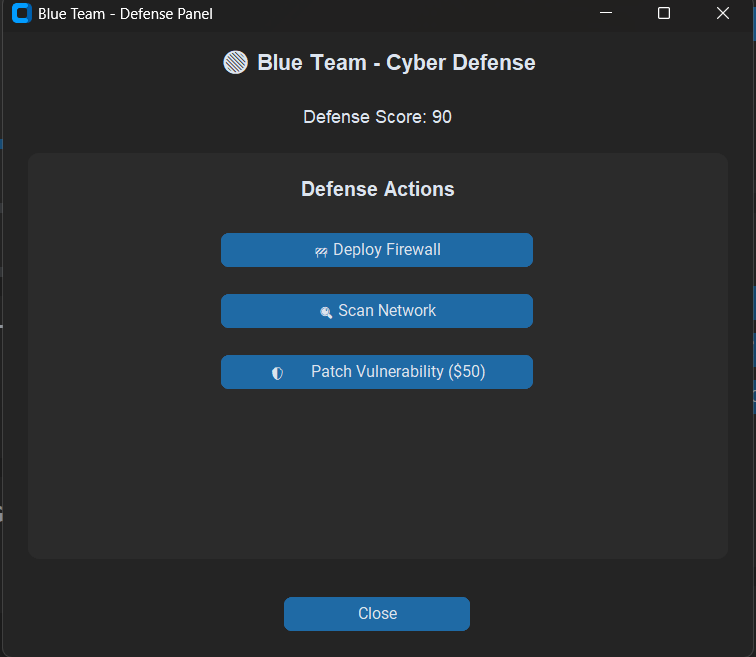
Task: Click the "Blue Team - Cyber Defense" title
Action: pyautogui.click(x=396, y=63)
